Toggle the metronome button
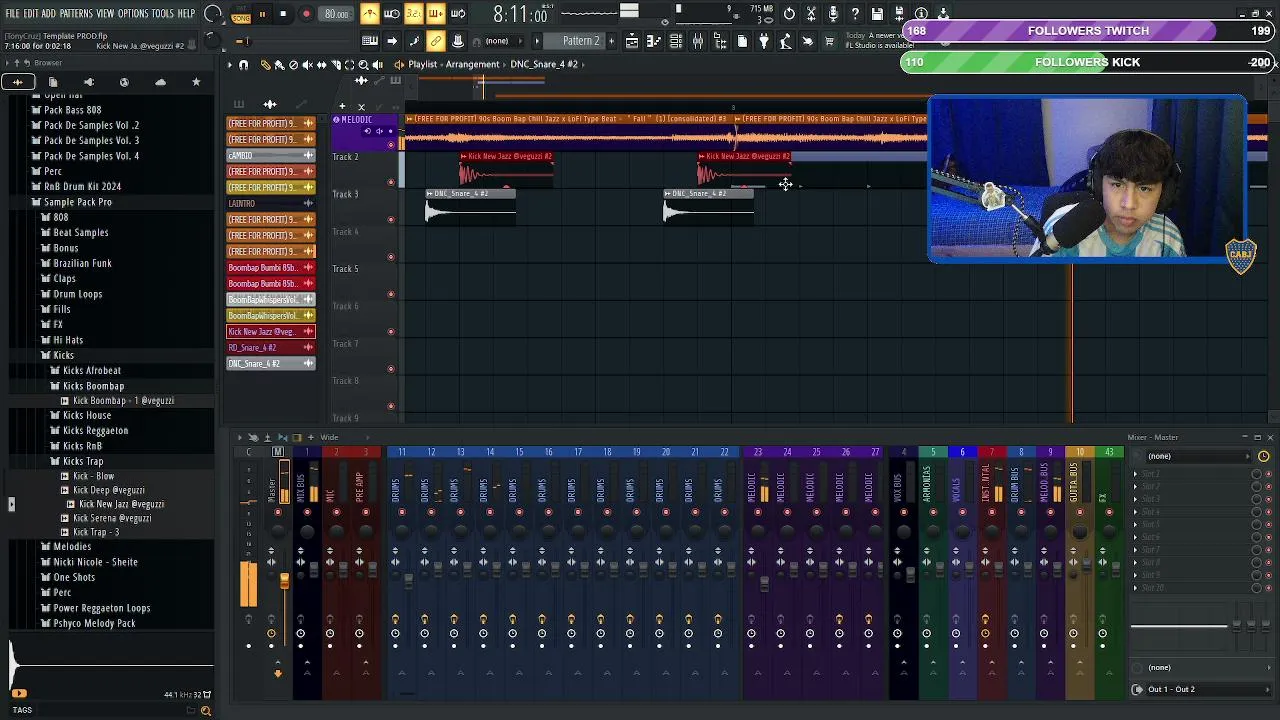The image size is (1280, 720). click(x=370, y=14)
